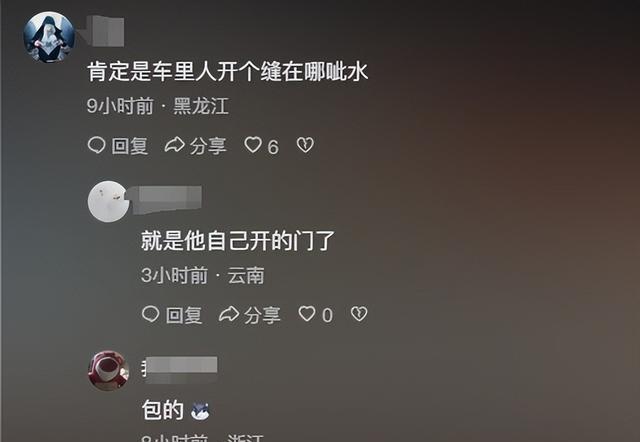Open the hooded figure avatar profile
The image size is (640, 442).
tap(49, 37)
